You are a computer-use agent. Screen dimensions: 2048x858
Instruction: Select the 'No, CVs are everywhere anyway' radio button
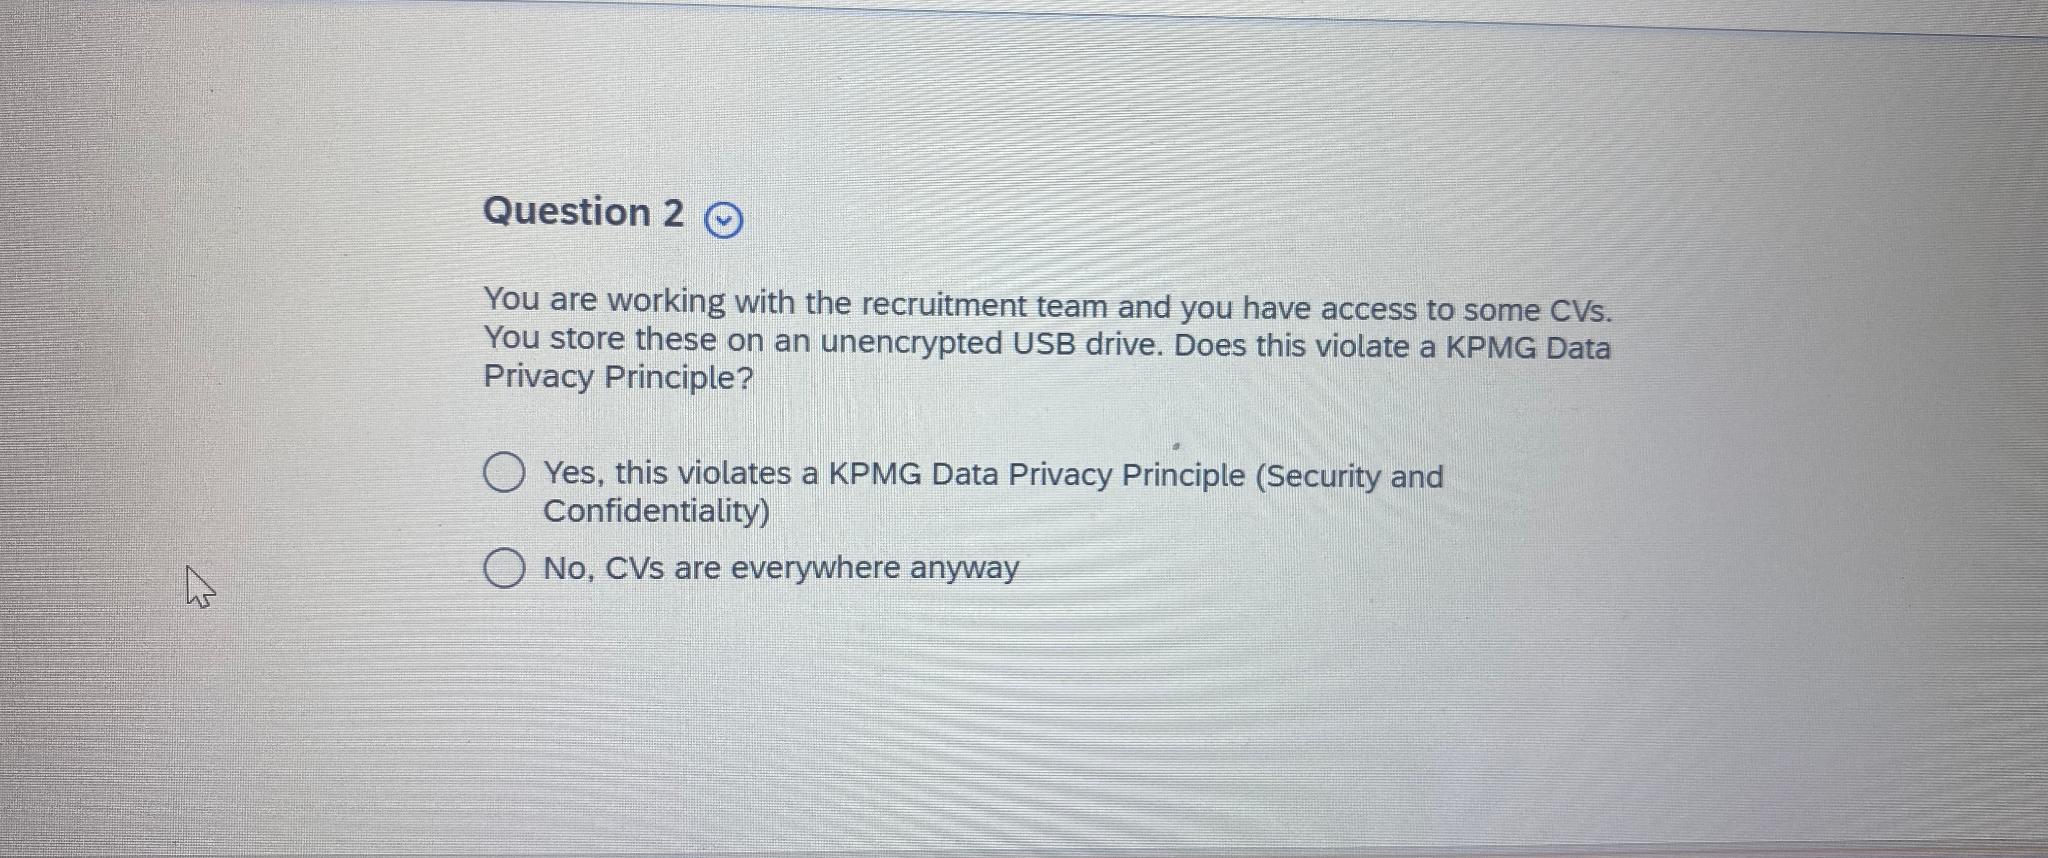[504, 568]
